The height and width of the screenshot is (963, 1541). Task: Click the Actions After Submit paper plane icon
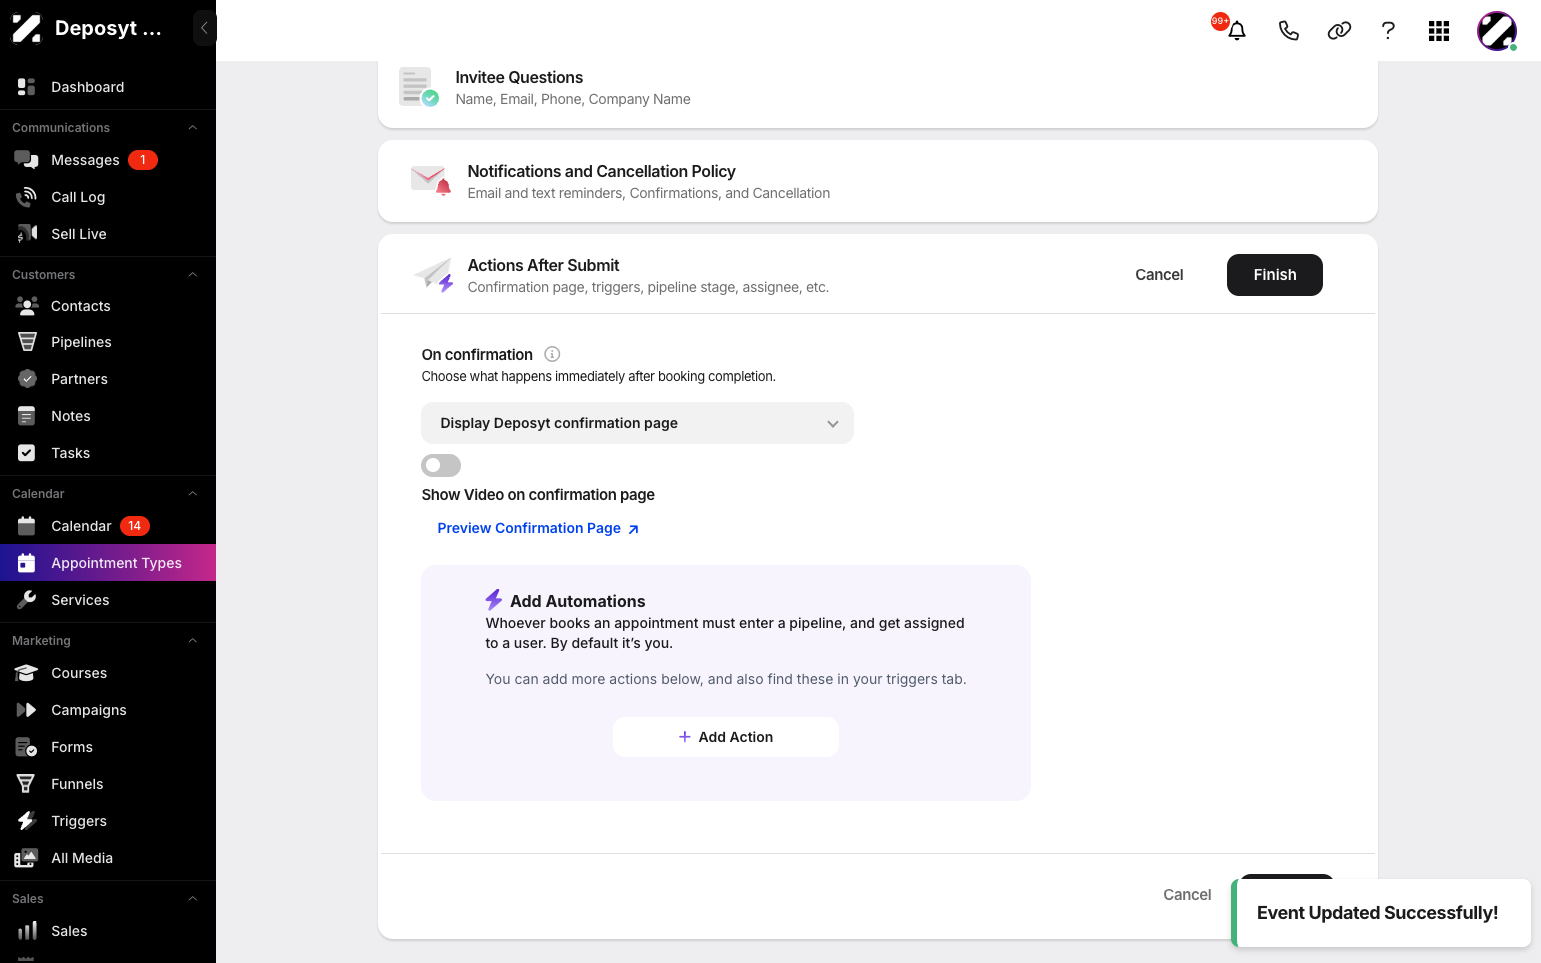coord(434,275)
